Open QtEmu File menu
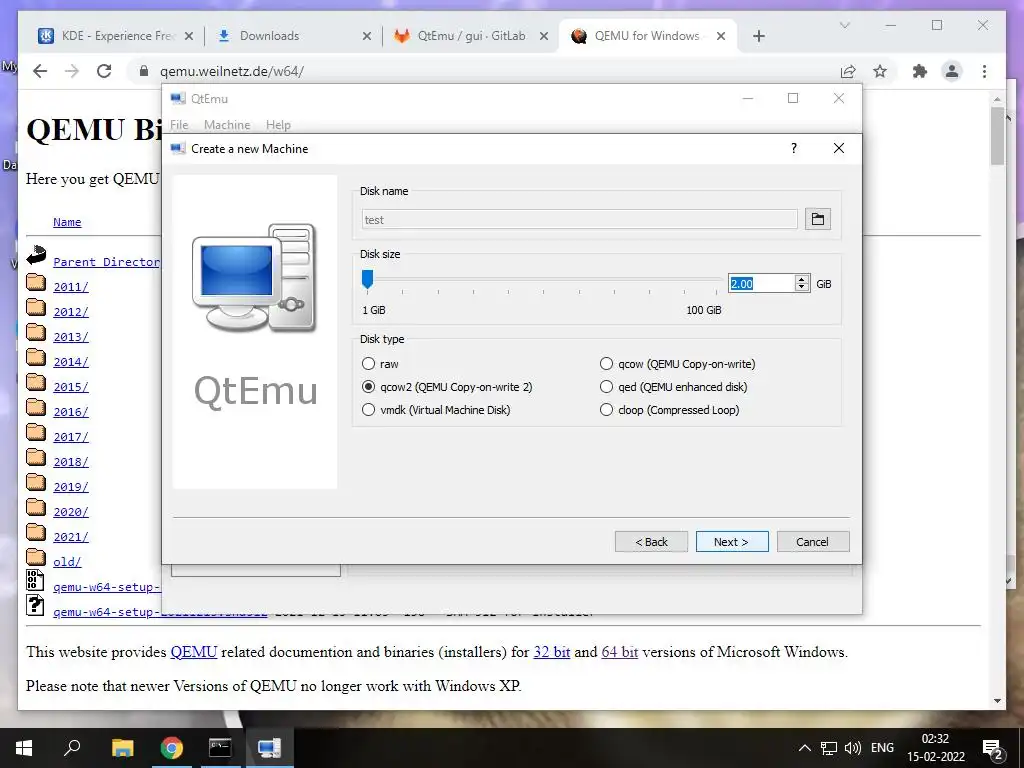Image resolution: width=1024 pixels, height=768 pixels. (179, 125)
